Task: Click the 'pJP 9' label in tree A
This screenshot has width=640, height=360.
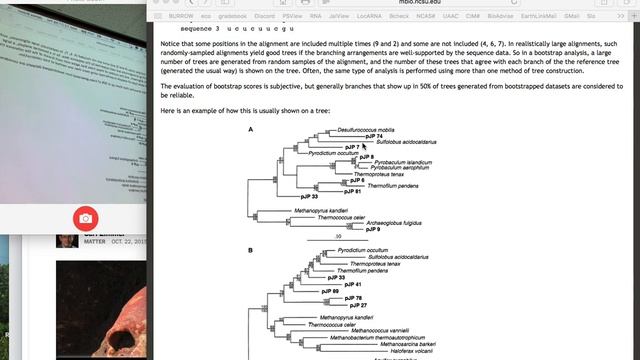Action: click(373, 229)
